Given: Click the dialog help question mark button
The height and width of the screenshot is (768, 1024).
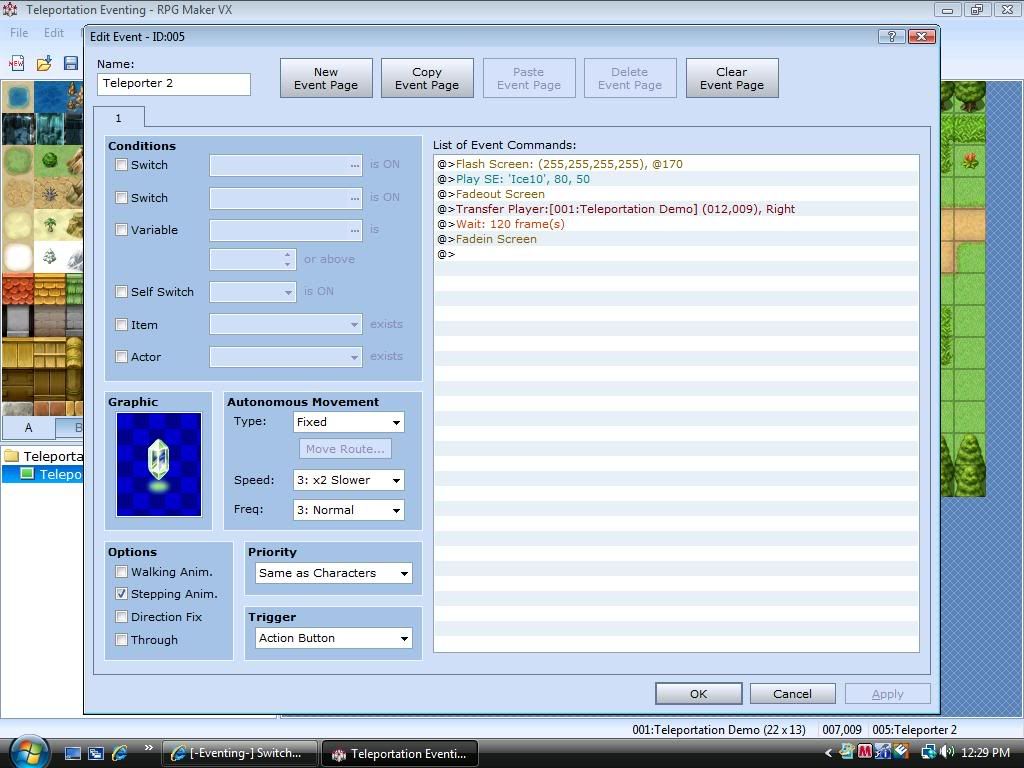Looking at the screenshot, I should pos(891,37).
